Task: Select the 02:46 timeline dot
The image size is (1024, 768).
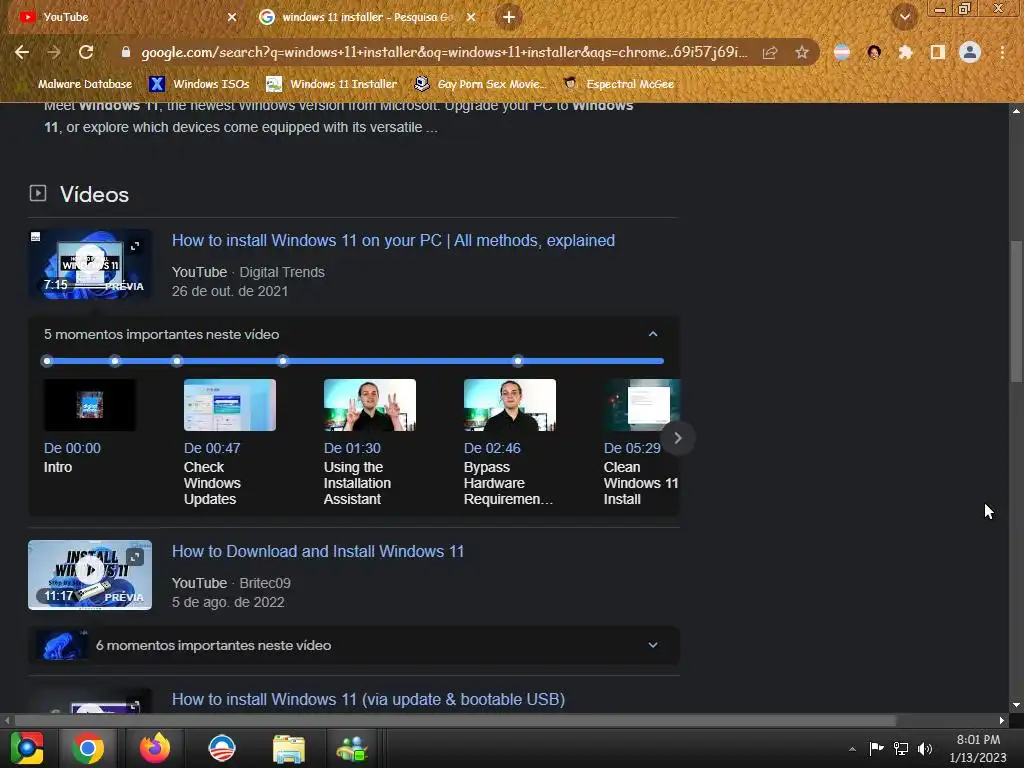Action: 282,360
